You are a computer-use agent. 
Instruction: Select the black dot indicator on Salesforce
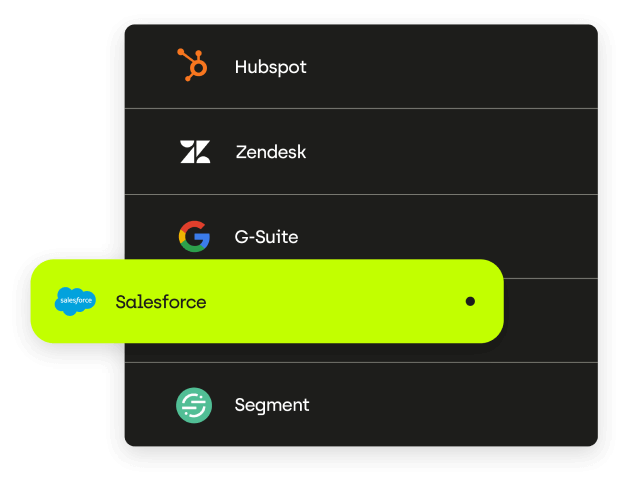click(x=470, y=301)
